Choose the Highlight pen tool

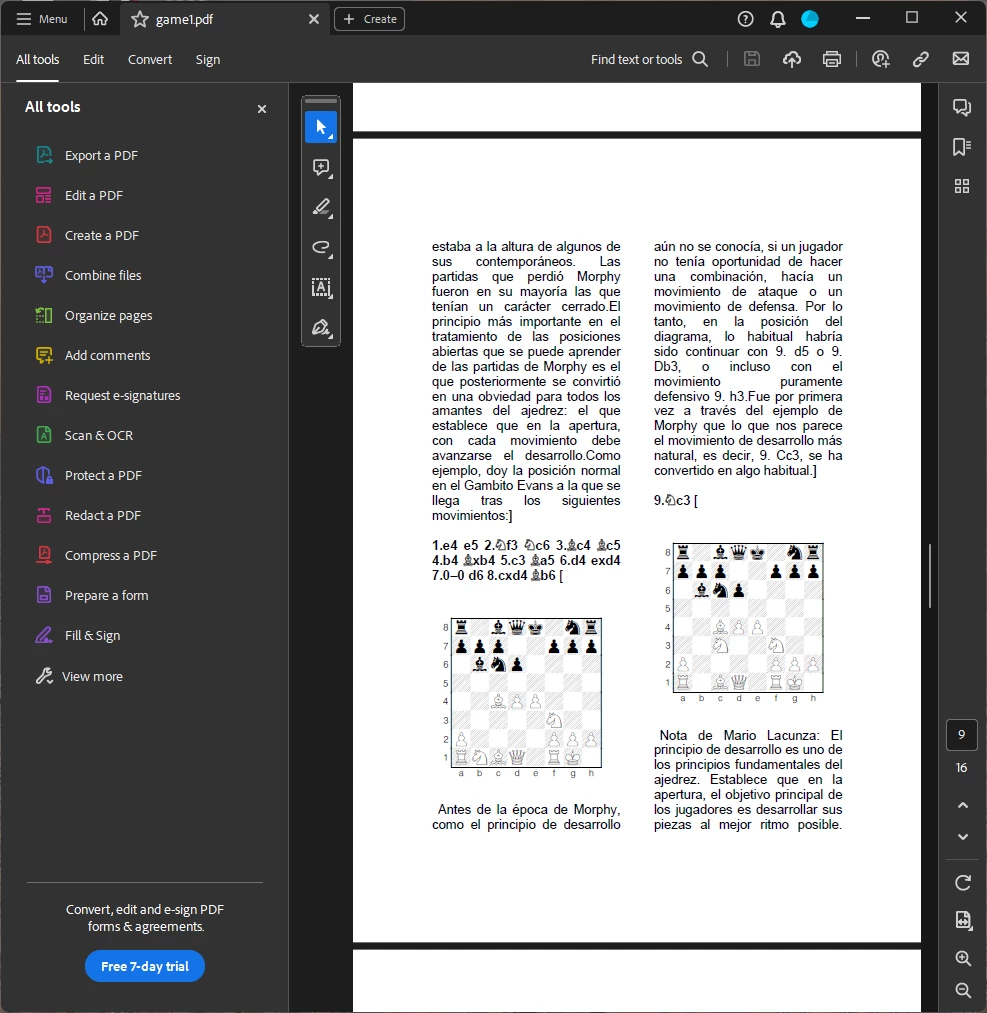pyautogui.click(x=321, y=207)
